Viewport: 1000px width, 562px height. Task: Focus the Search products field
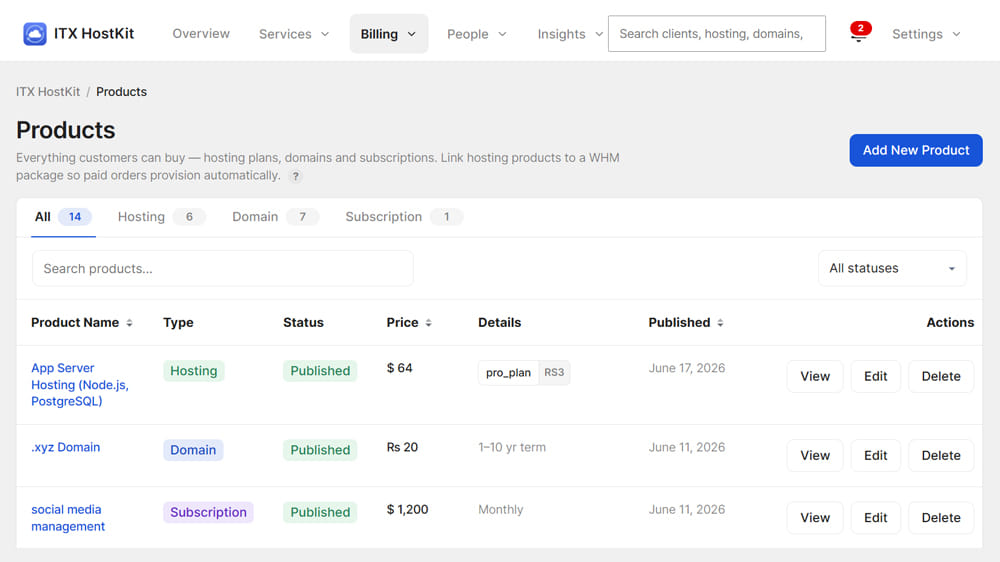(x=223, y=269)
